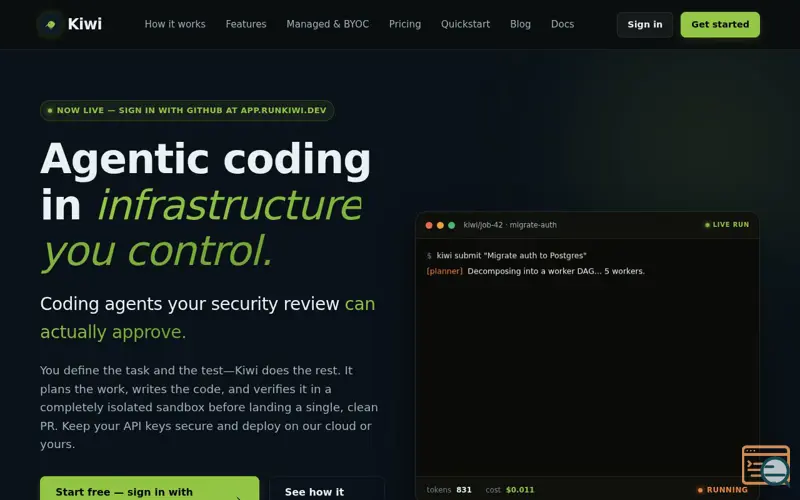Click the See how it button
800x500 pixels.
coord(327,489)
